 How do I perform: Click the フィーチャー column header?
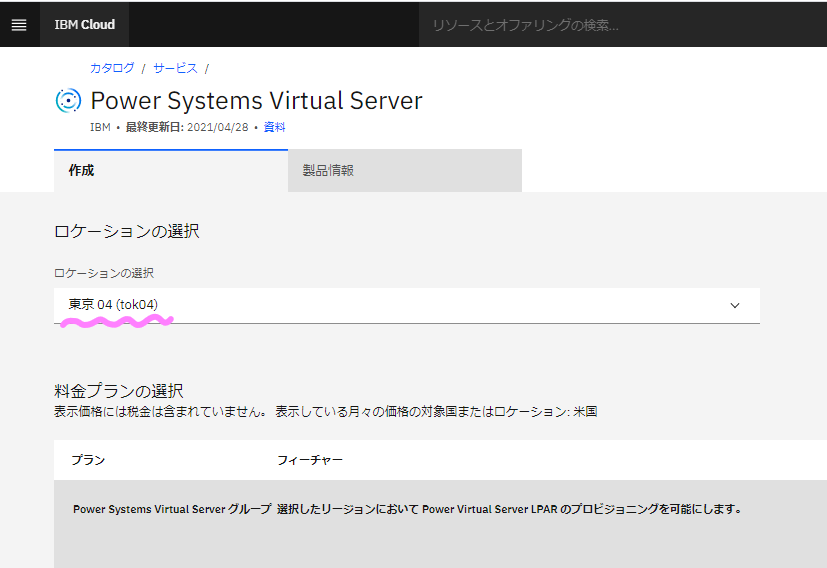310,460
